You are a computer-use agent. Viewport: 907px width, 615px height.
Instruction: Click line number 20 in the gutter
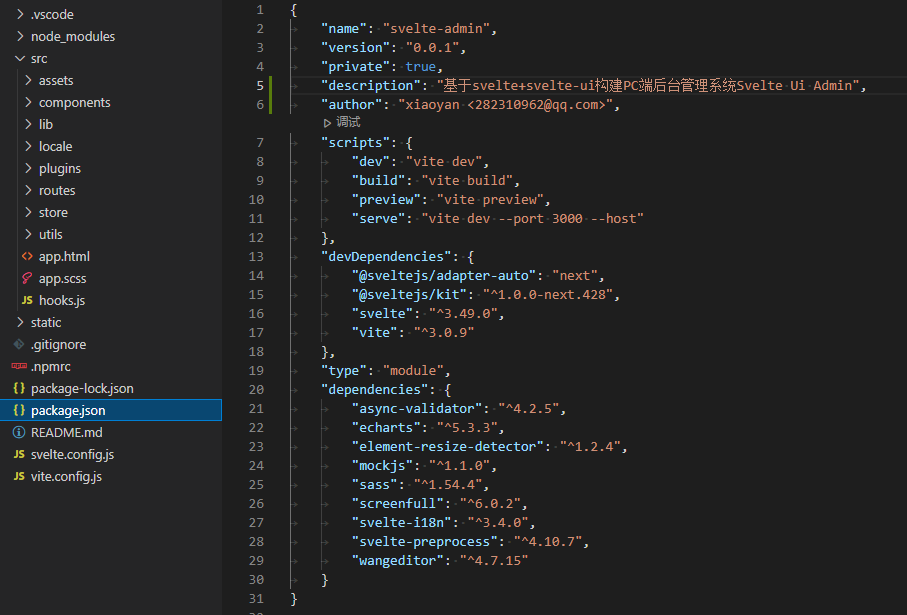[x=256, y=389]
